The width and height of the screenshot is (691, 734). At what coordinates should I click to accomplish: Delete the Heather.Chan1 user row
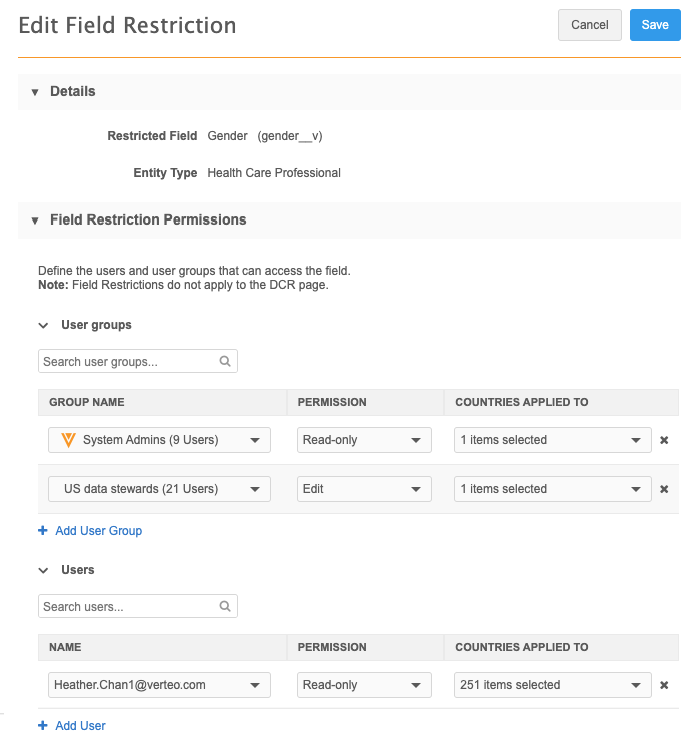(x=664, y=685)
